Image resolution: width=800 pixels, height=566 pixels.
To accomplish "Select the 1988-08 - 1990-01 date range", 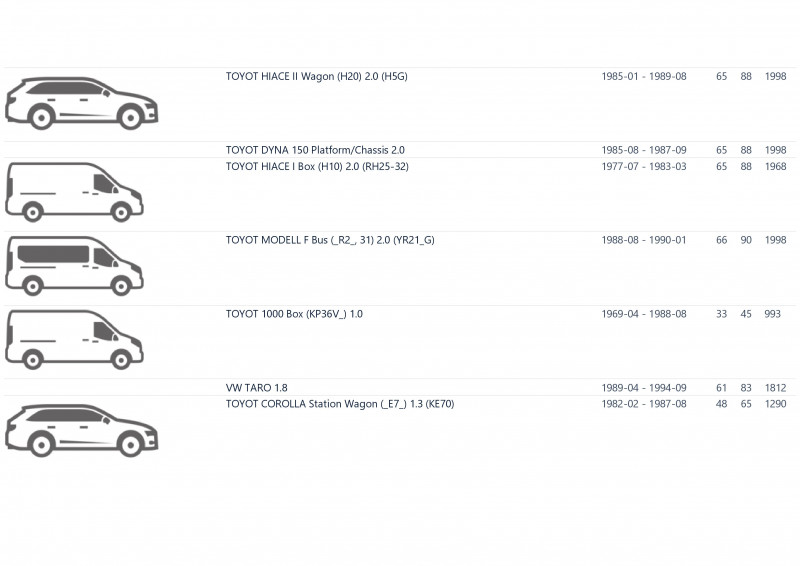I will [x=644, y=240].
